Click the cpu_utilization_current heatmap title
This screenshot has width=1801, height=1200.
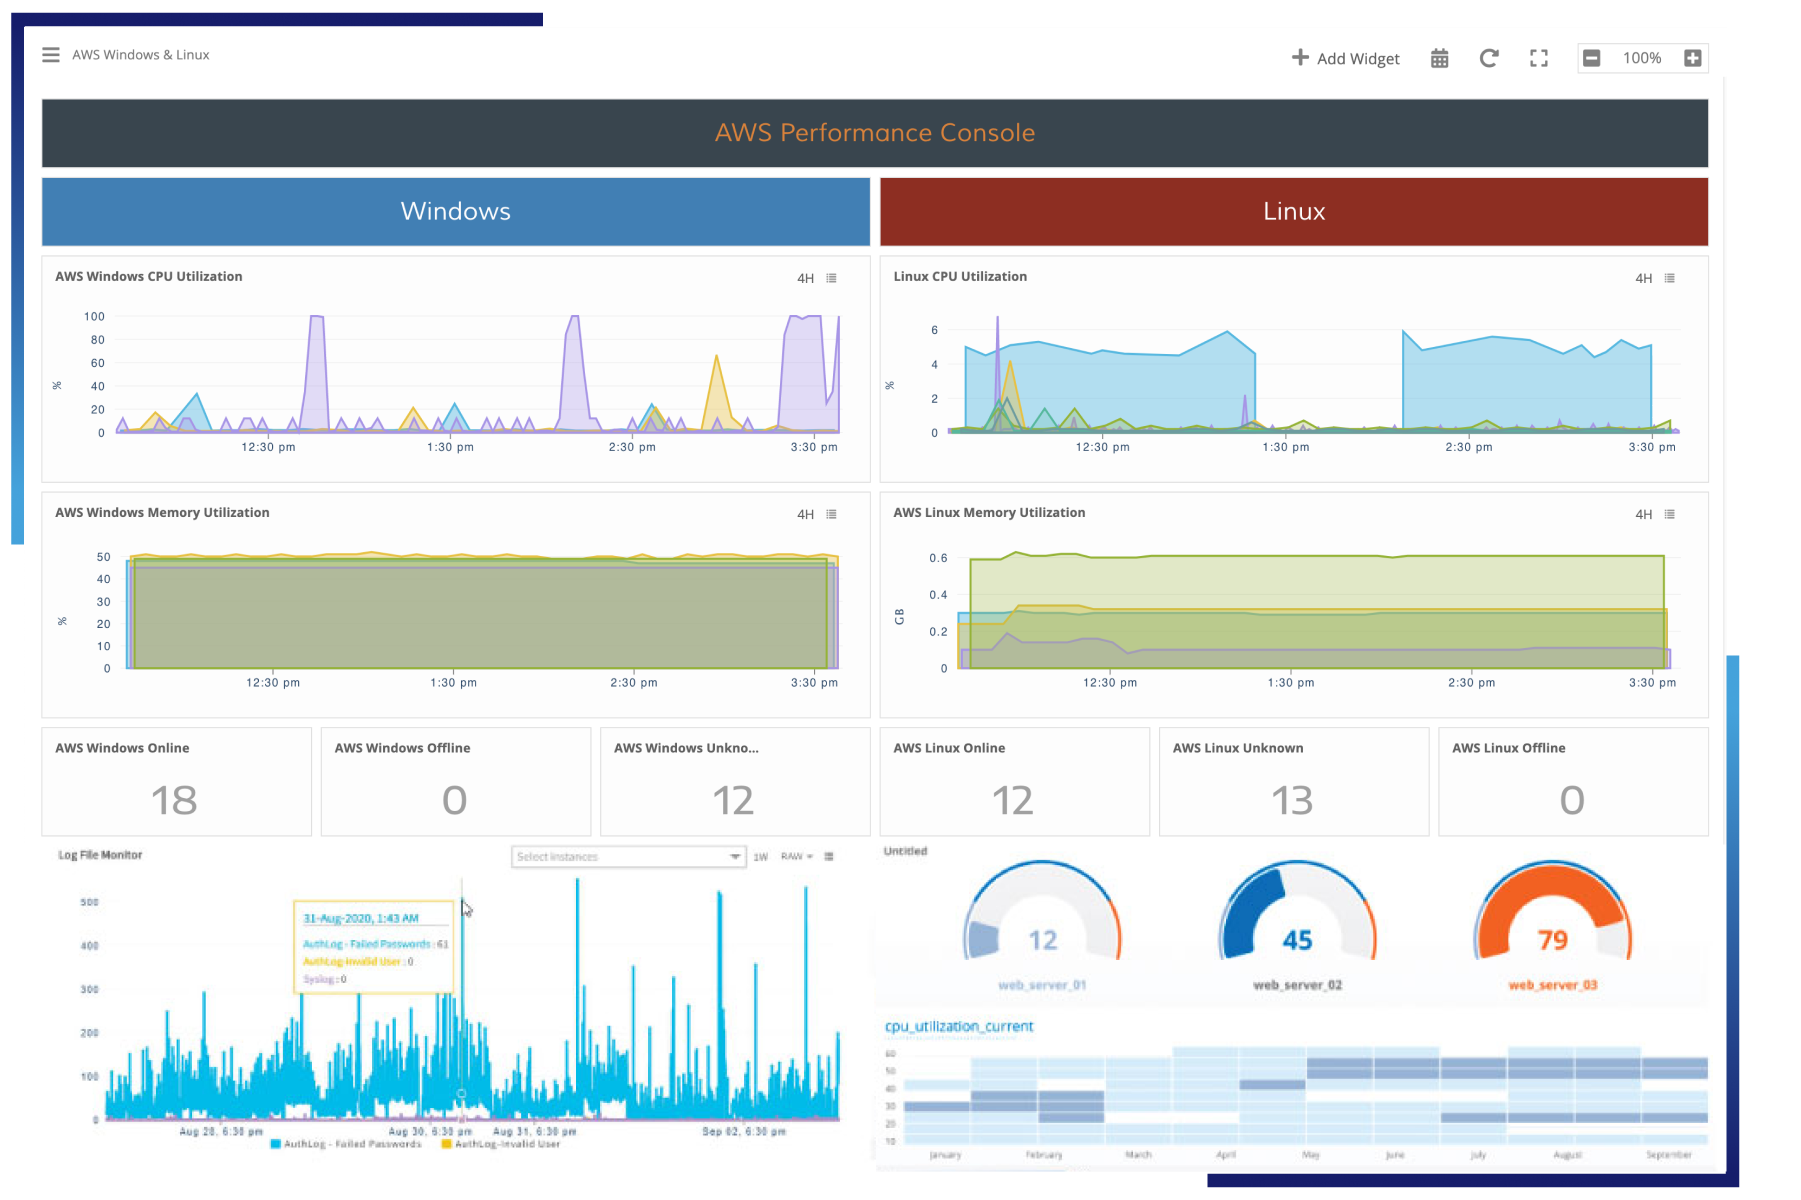(x=959, y=1026)
